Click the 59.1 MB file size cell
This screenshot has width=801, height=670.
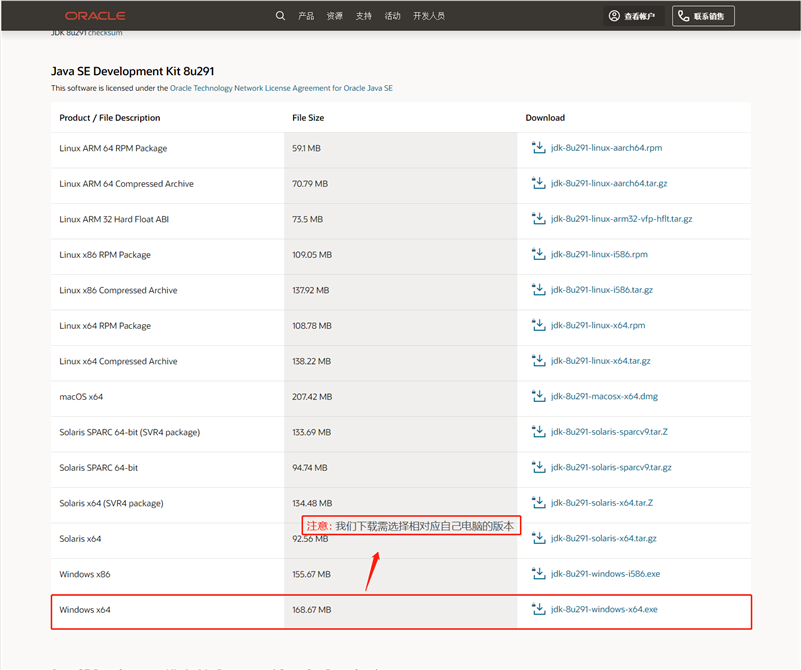pyautogui.click(x=400, y=148)
